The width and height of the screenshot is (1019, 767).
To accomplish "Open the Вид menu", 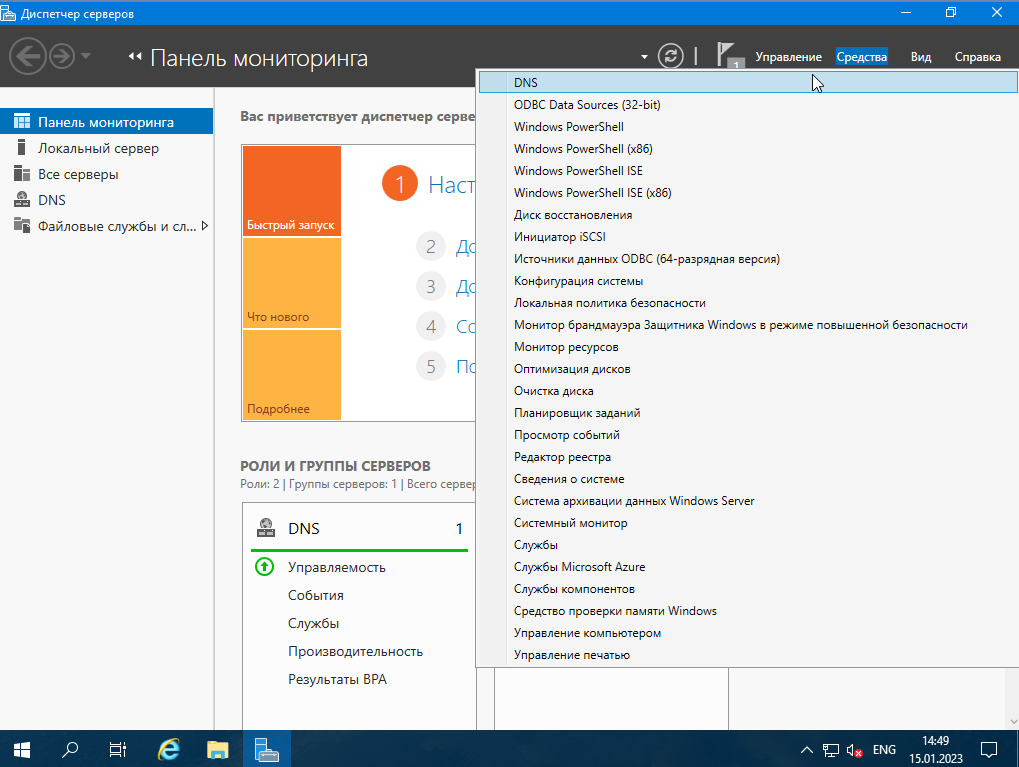I will (921, 57).
